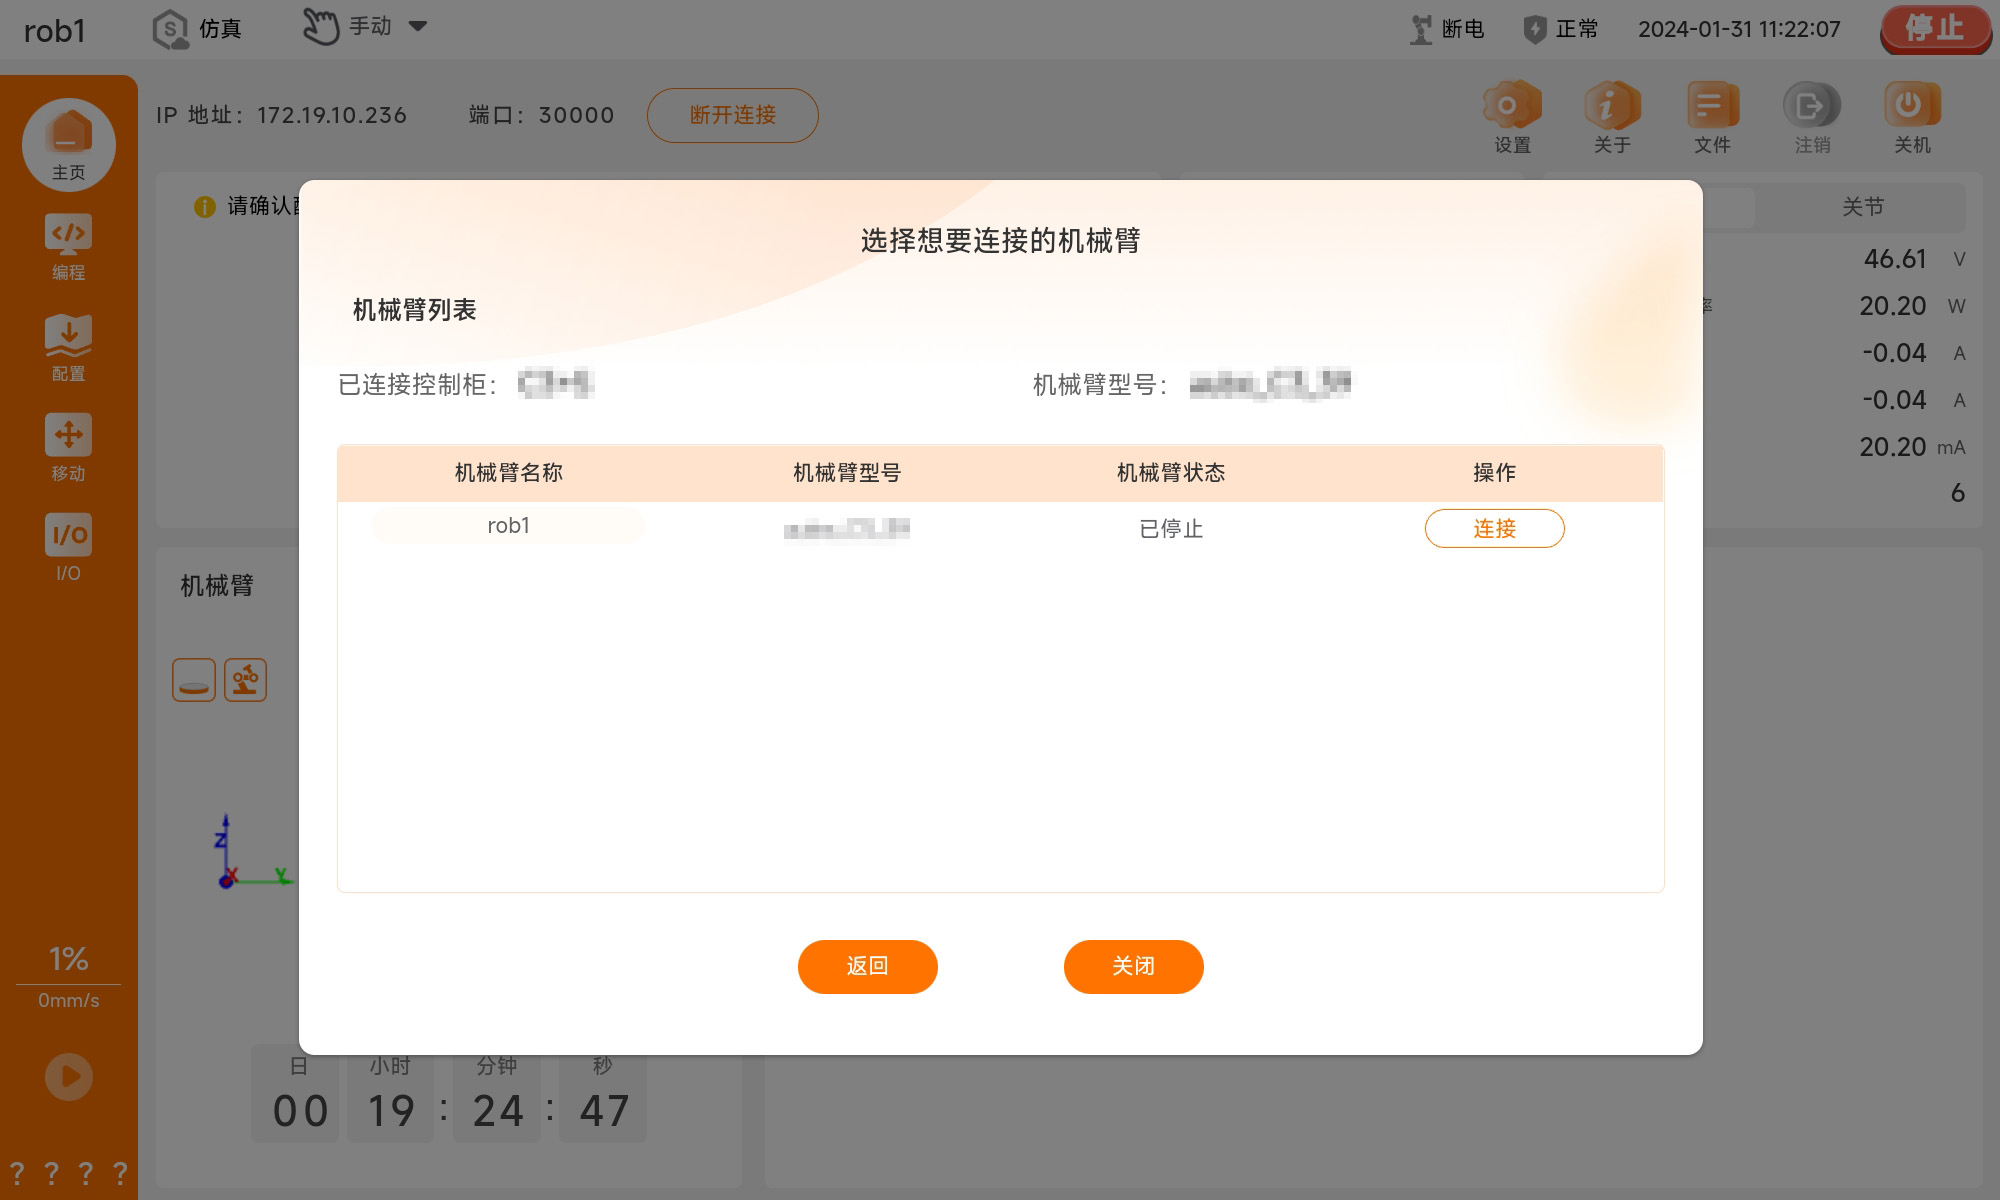Click the 断电 robot power status icon
The image size is (2000, 1200).
[x=1421, y=29]
